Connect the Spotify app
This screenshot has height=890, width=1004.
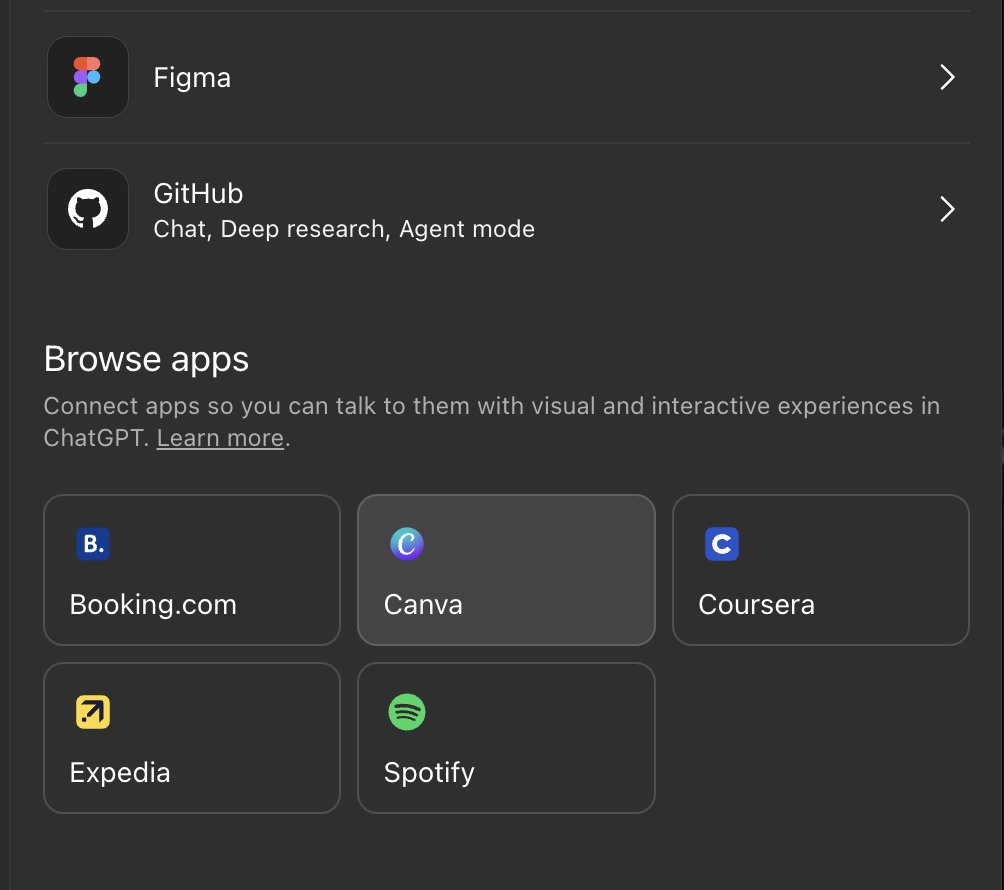click(x=505, y=738)
